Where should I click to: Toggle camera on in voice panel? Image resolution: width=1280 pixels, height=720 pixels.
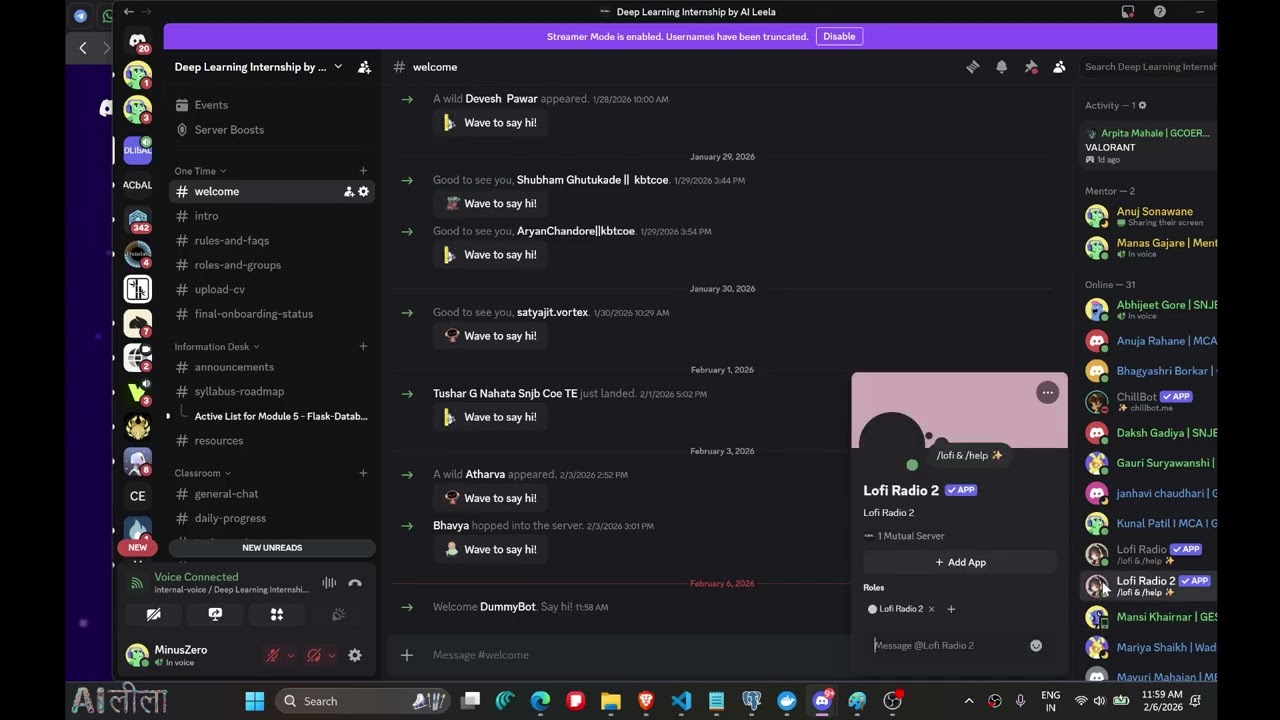[153, 614]
